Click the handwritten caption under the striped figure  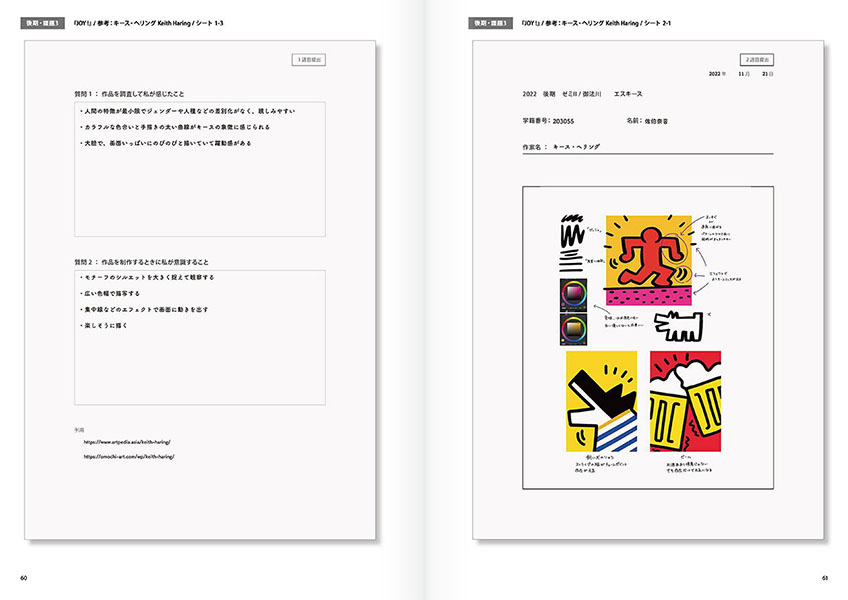click(601, 464)
